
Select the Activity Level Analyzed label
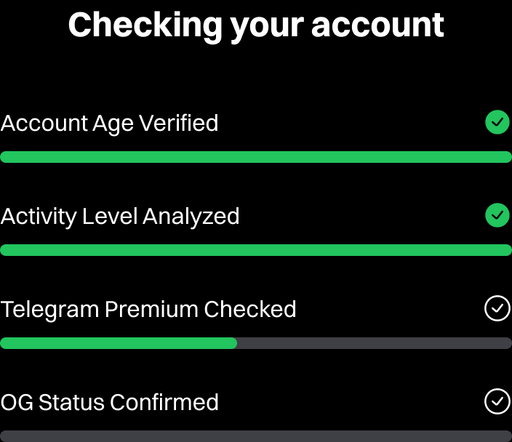point(120,217)
